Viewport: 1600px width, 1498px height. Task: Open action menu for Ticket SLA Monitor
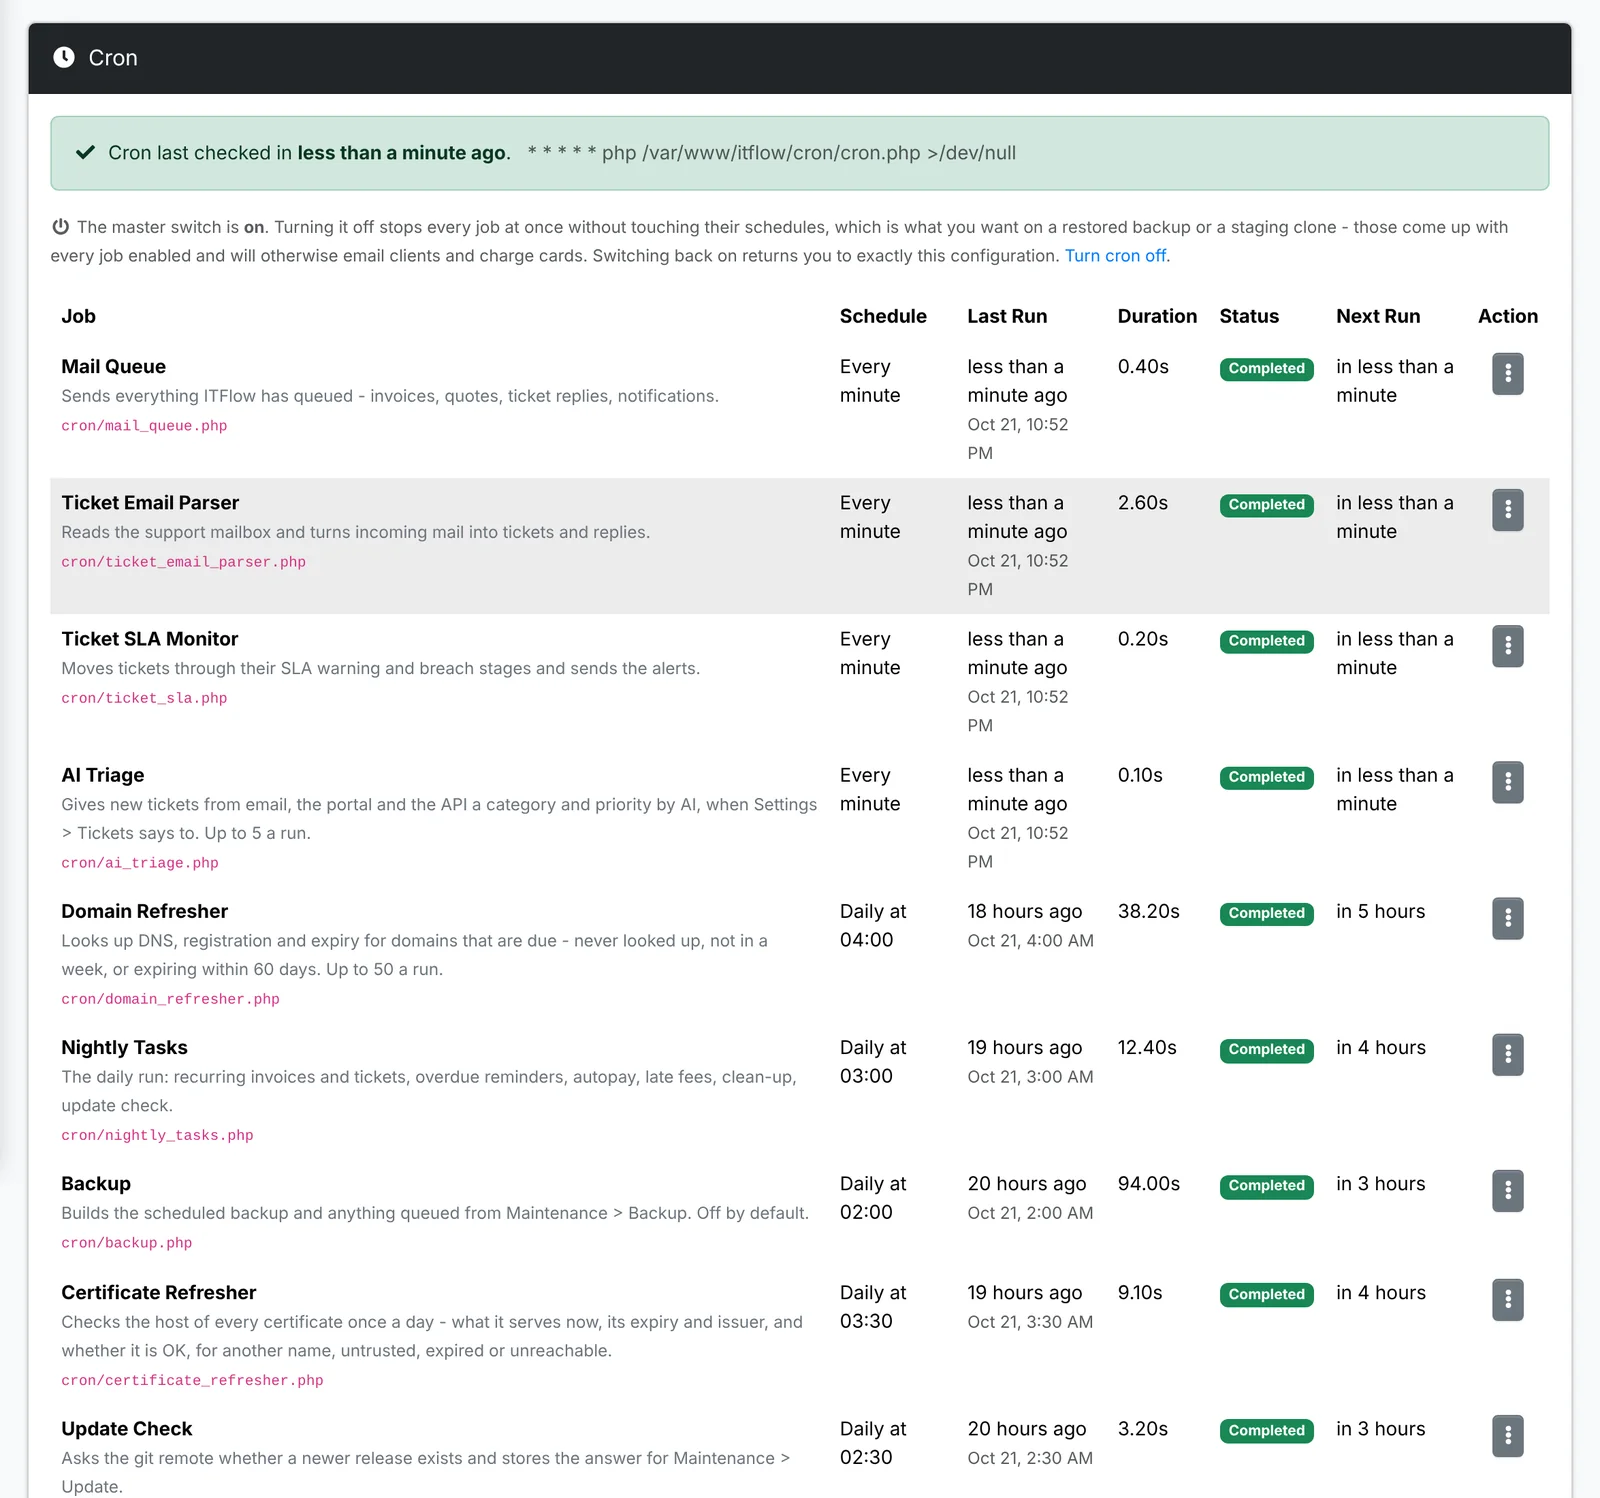tap(1507, 646)
